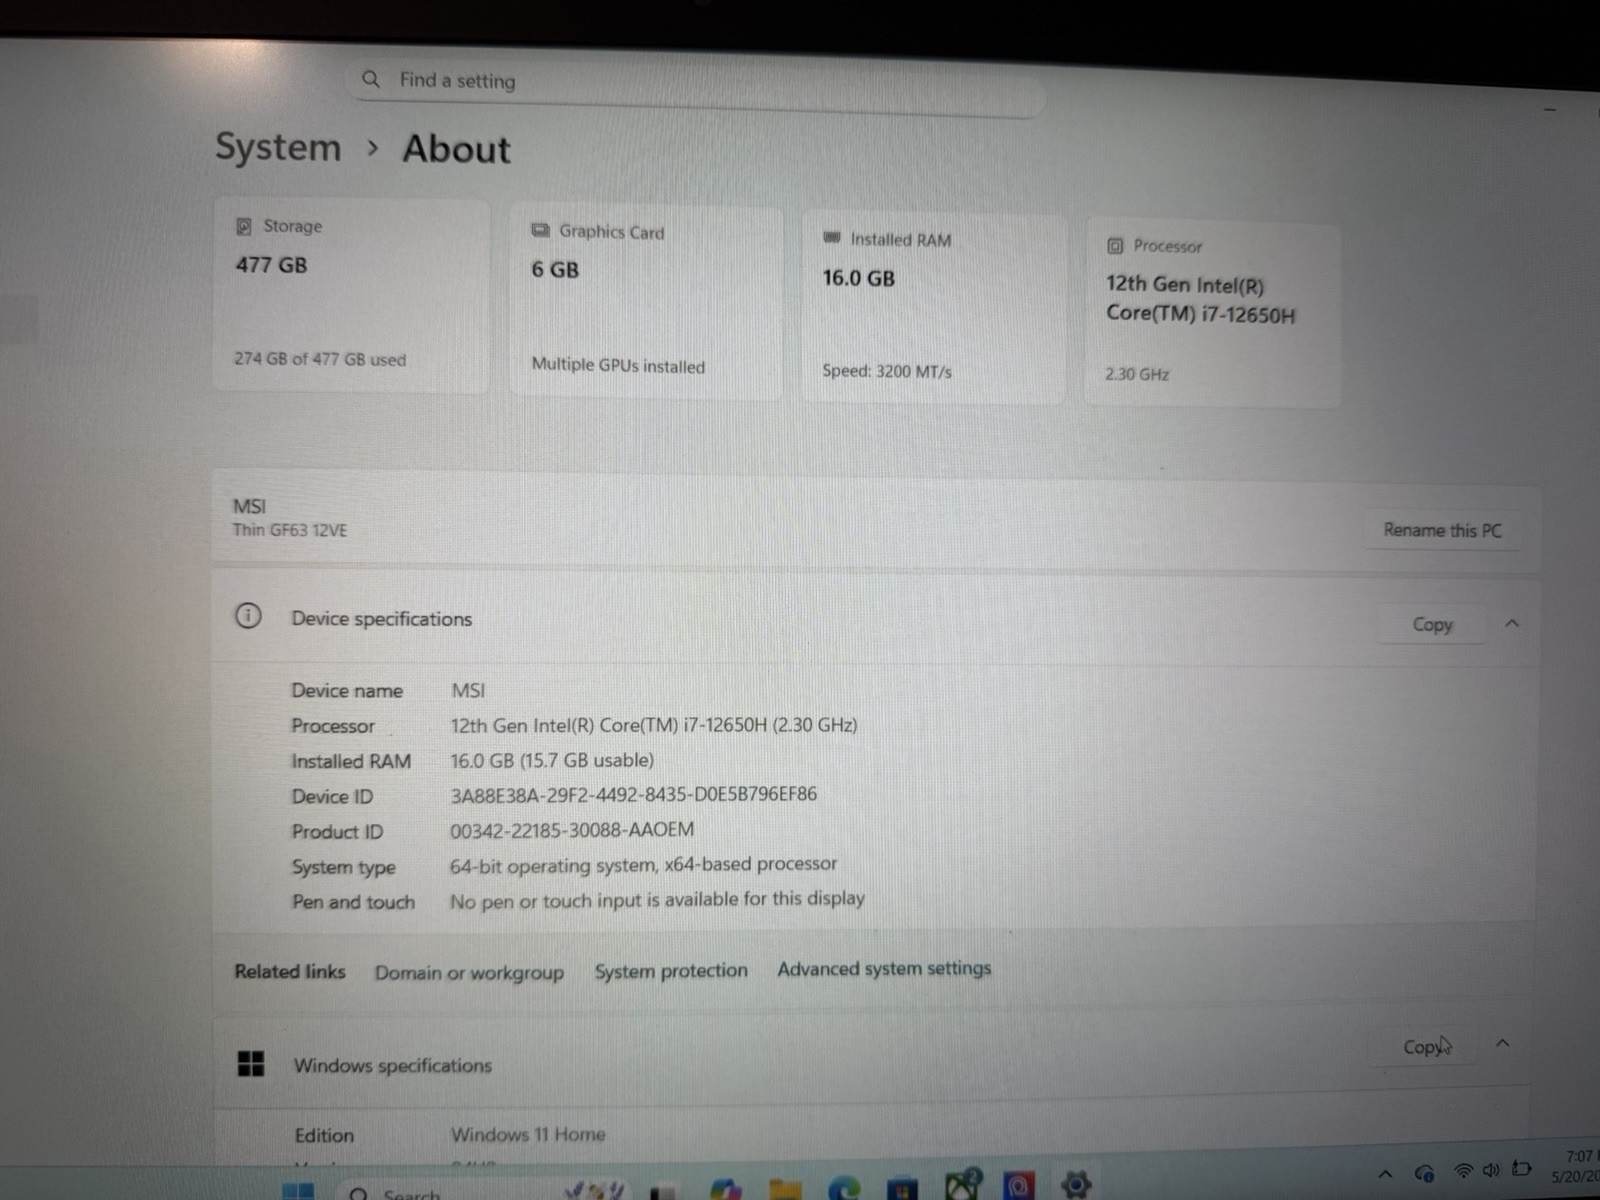
Task: Select the System type value text
Action: 643,864
